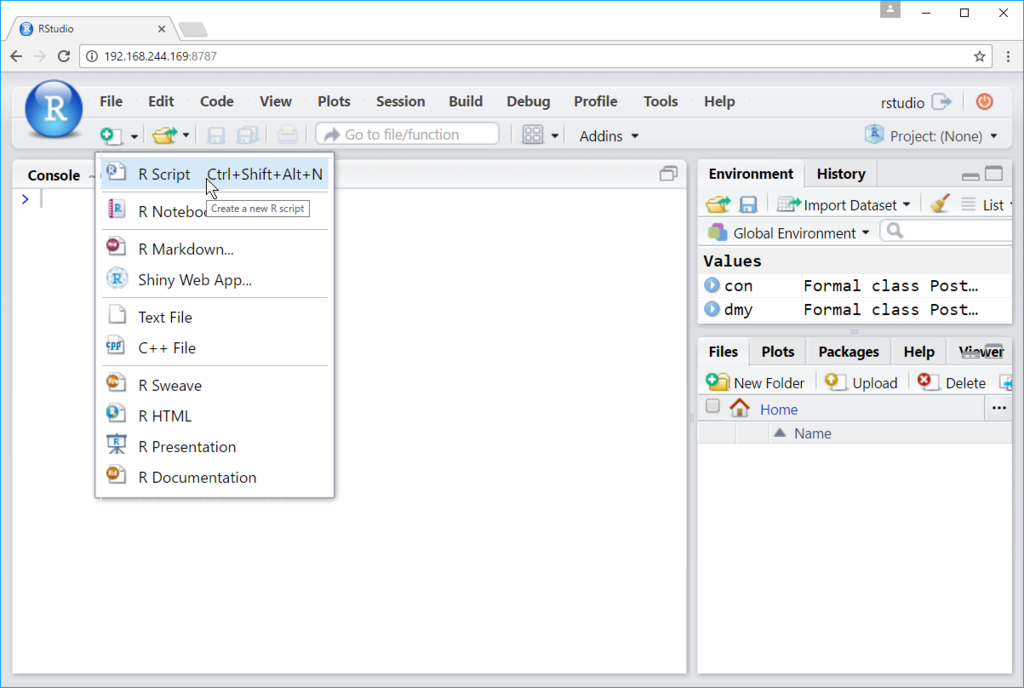Click the Save document toolbar icon
1024x688 pixels.
pos(216,135)
